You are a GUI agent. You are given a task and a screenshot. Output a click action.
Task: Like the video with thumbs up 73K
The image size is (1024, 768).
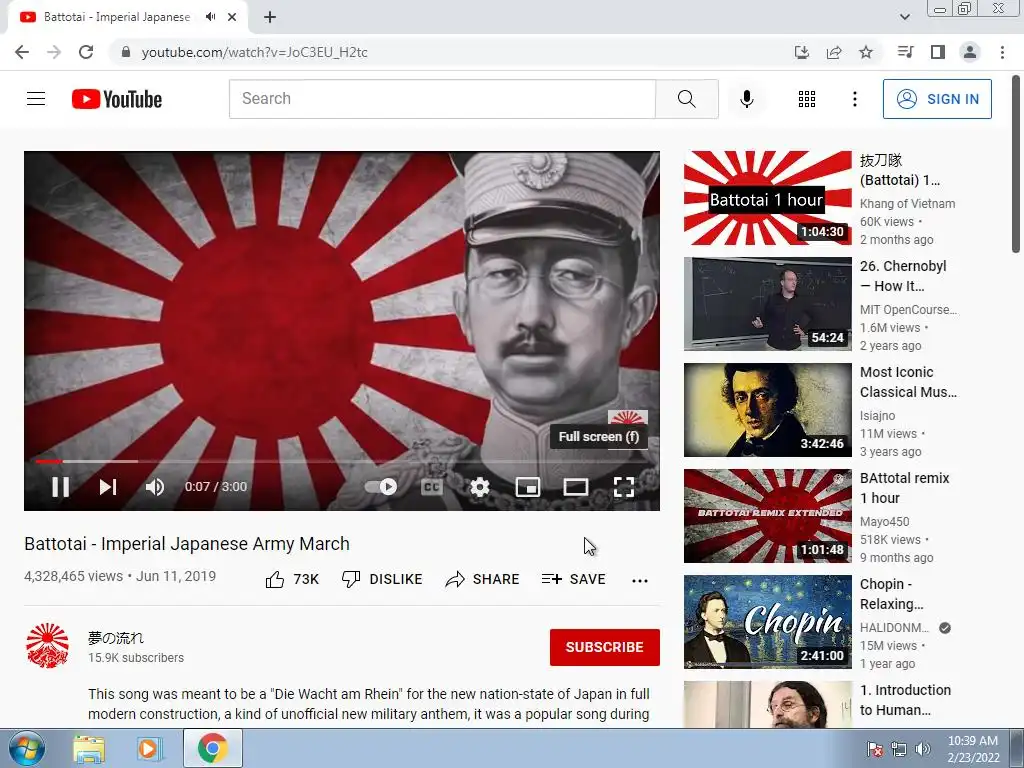293,579
